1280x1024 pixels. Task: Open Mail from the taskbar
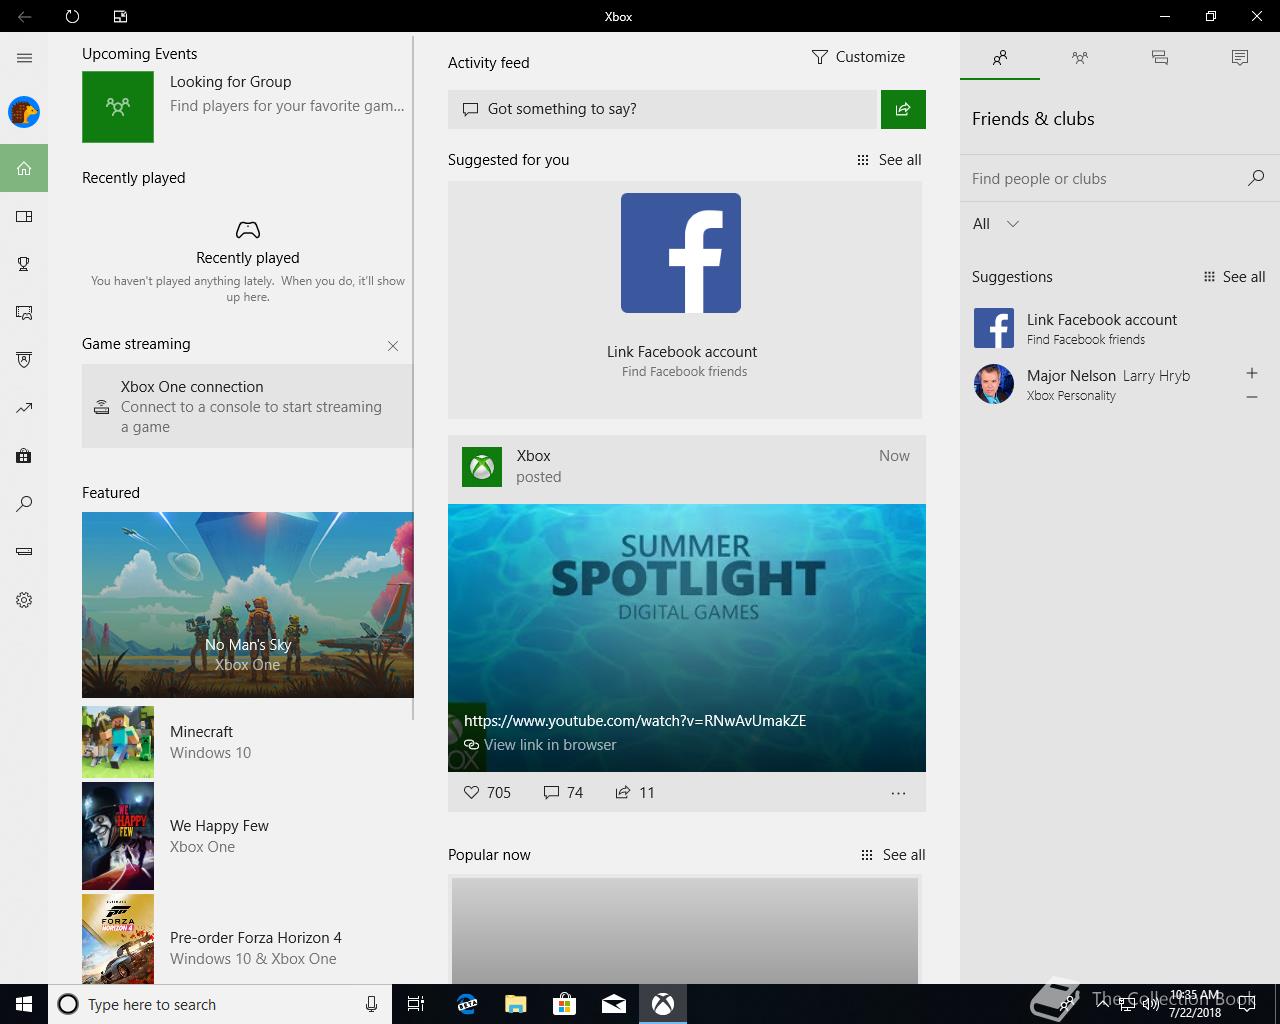(x=613, y=1004)
